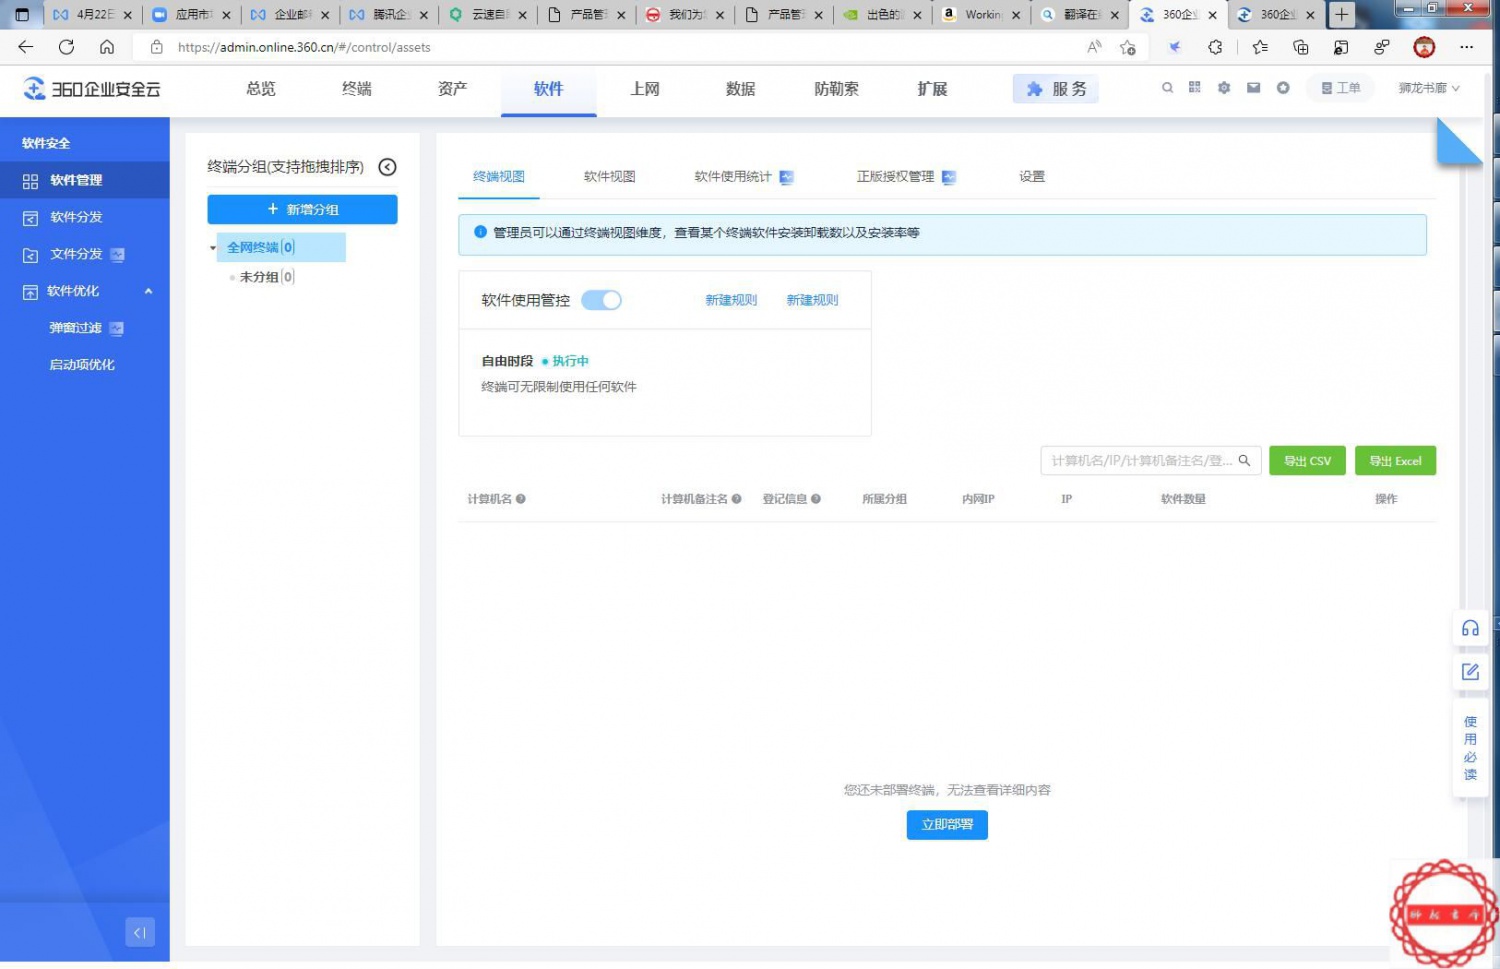
Task: Select the 全网终端 group
Action: click(281, 247)
